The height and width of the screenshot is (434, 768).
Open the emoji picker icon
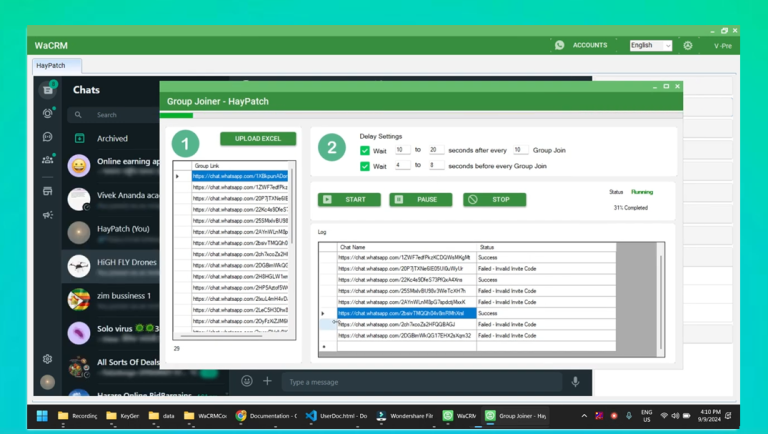[247, 381]
